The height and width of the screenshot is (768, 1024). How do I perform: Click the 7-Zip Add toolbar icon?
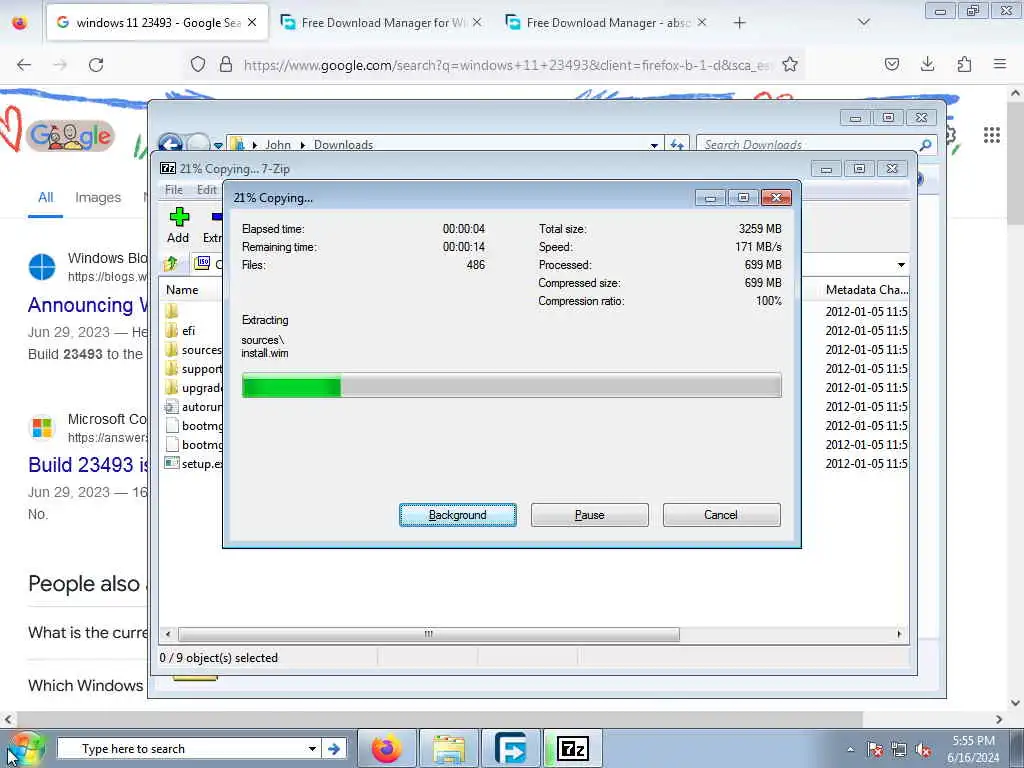tap(178, 225)
